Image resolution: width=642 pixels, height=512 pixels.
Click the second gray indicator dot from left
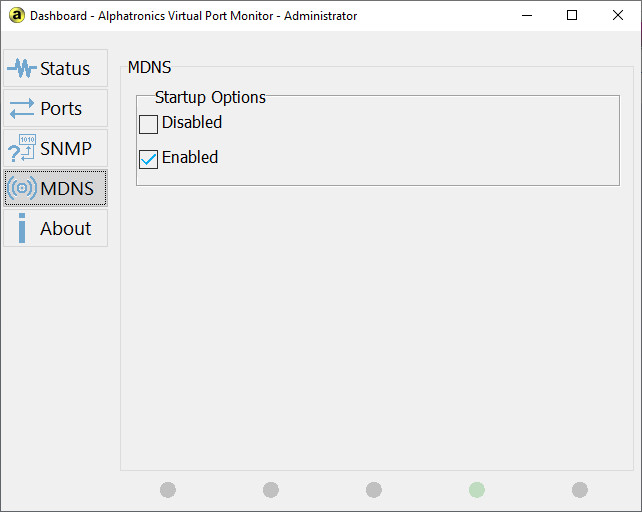pyautogui.click(x=271, y=490)
